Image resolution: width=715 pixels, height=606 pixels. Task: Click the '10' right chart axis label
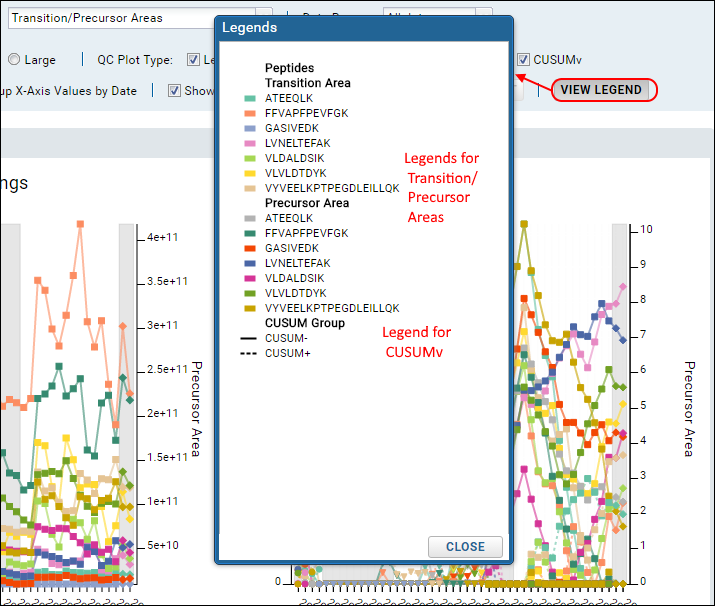[646, 229]
